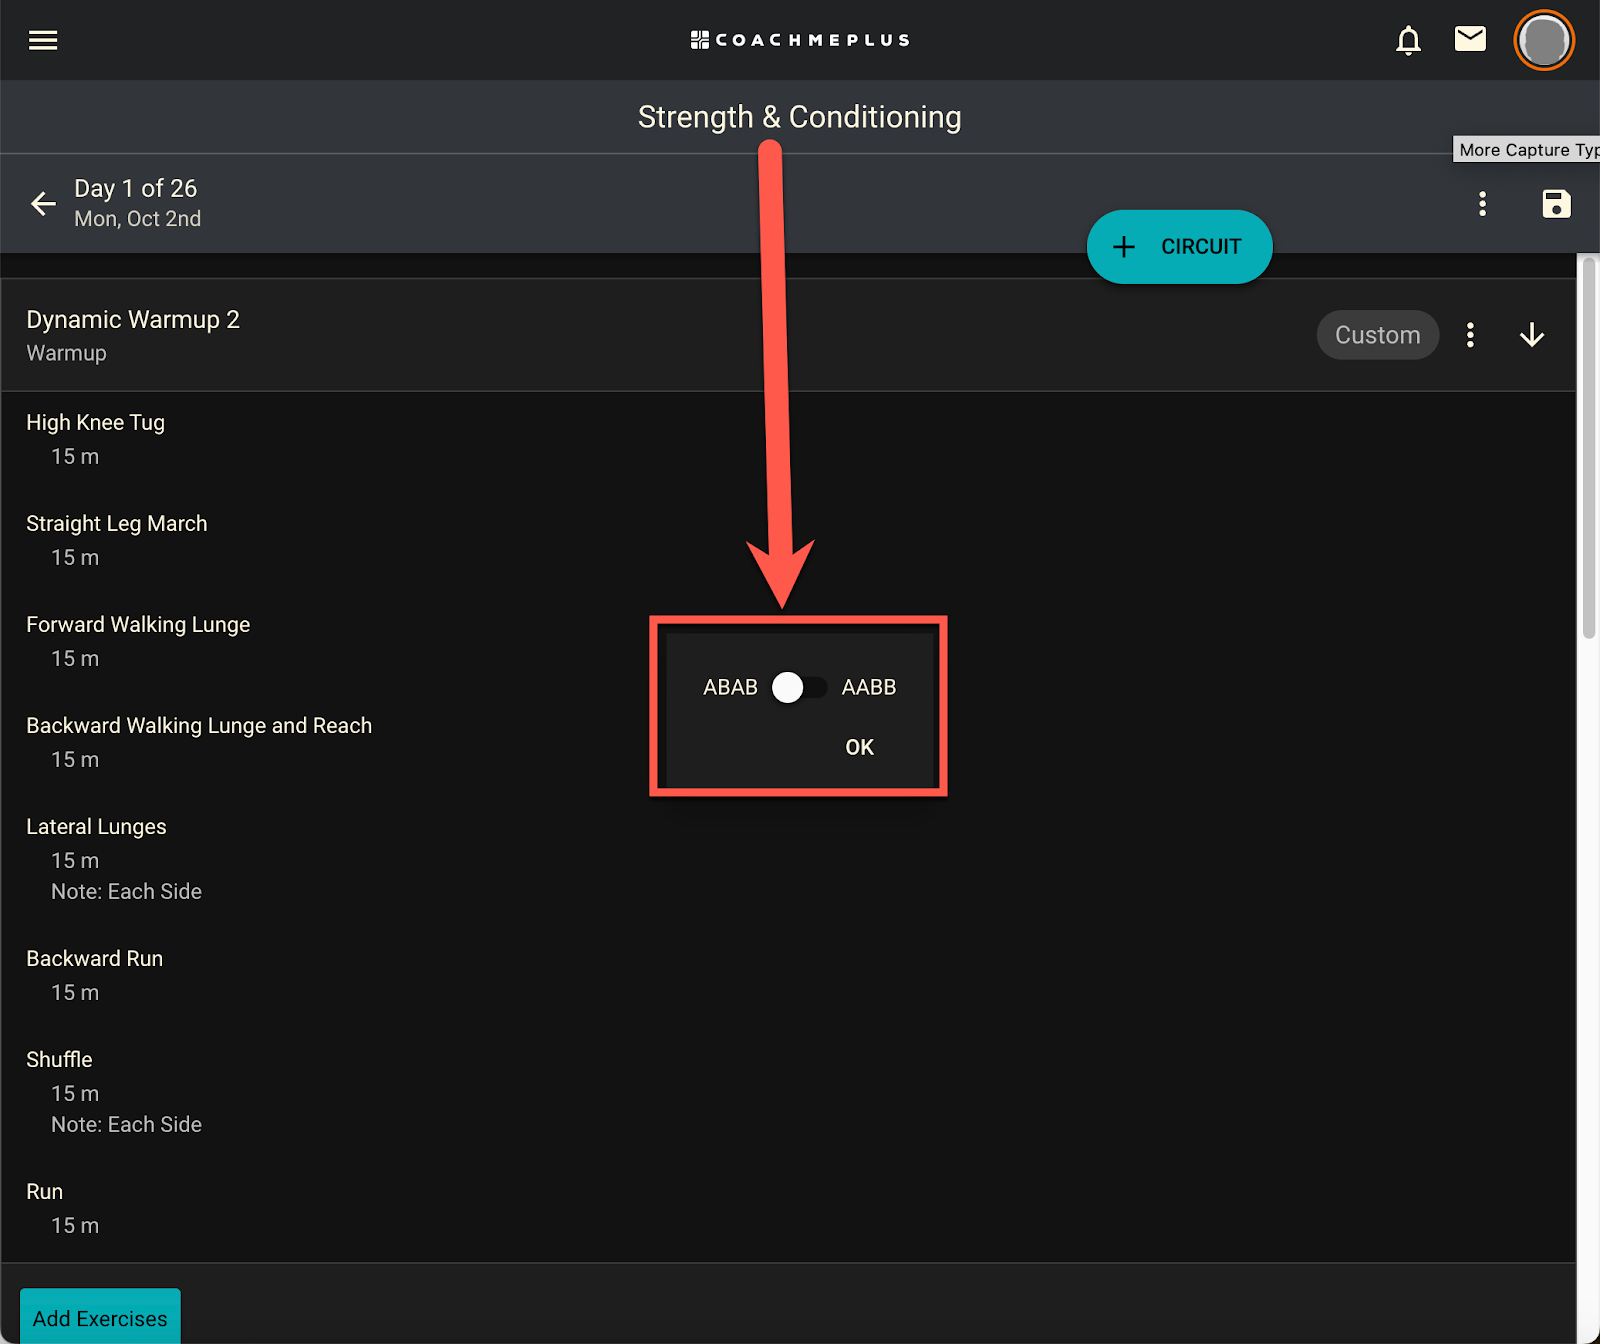
Task: Go back with the left arrow
Action: [43, 204]
